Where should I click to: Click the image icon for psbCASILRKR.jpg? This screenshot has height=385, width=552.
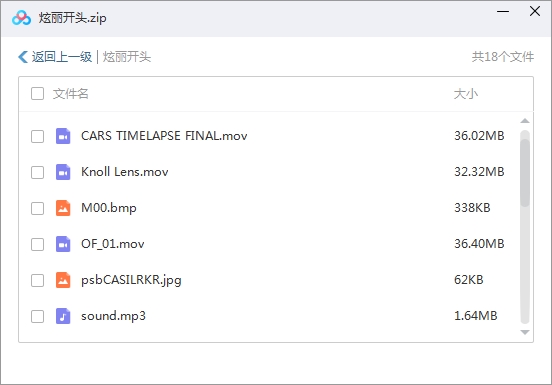tap(63, 280)
